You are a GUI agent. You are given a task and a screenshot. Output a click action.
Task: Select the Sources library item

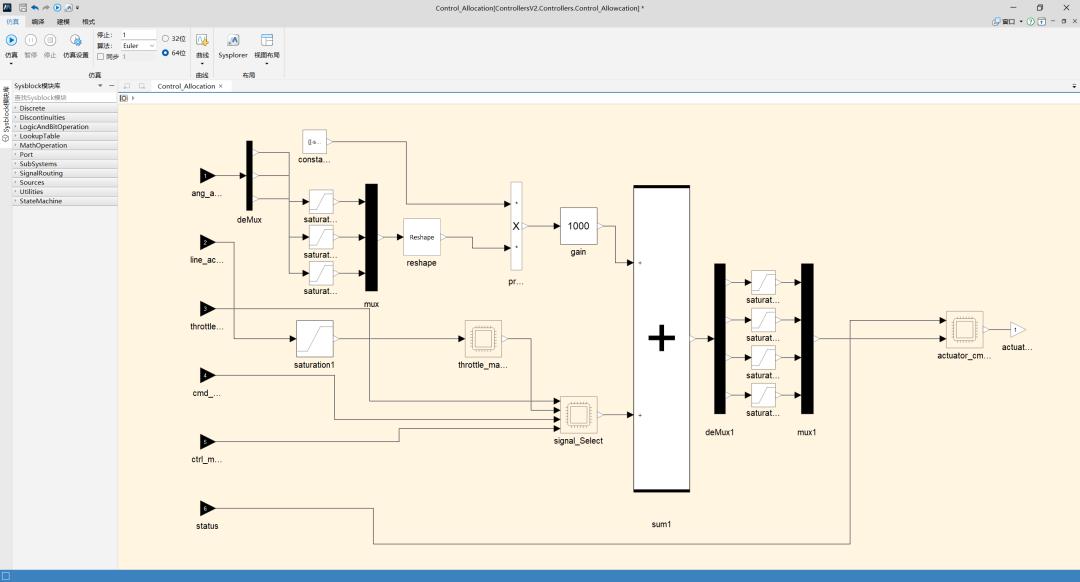pyautogui.click(x=65, y=183)
